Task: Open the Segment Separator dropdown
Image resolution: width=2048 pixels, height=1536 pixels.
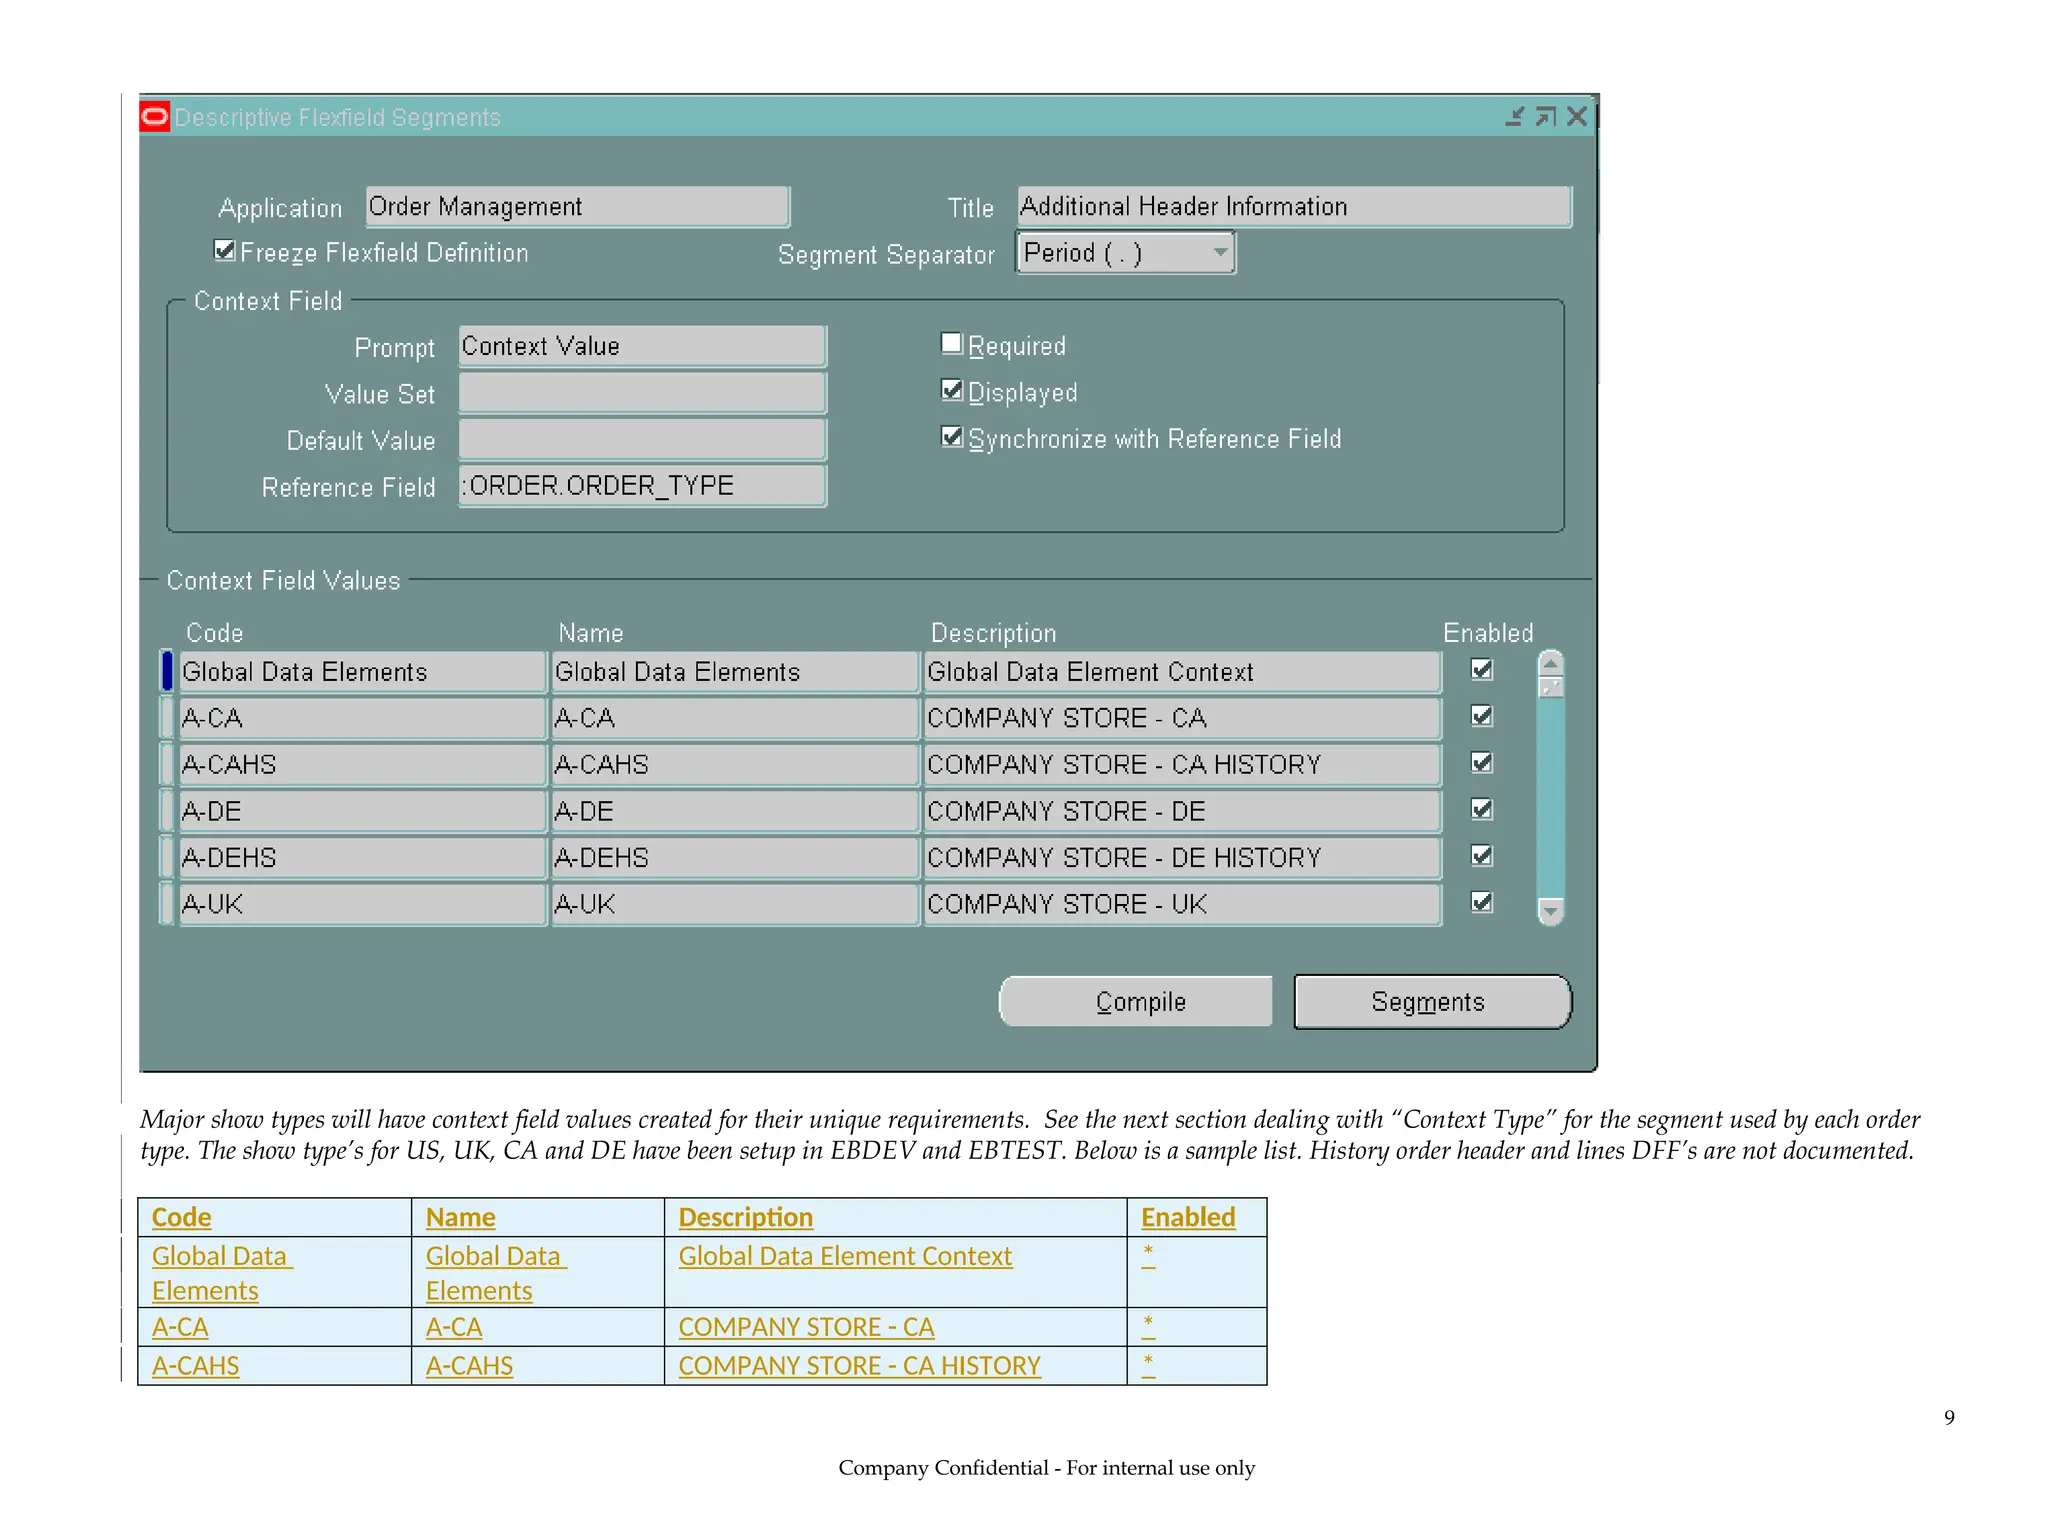Action: (1126, 252)
